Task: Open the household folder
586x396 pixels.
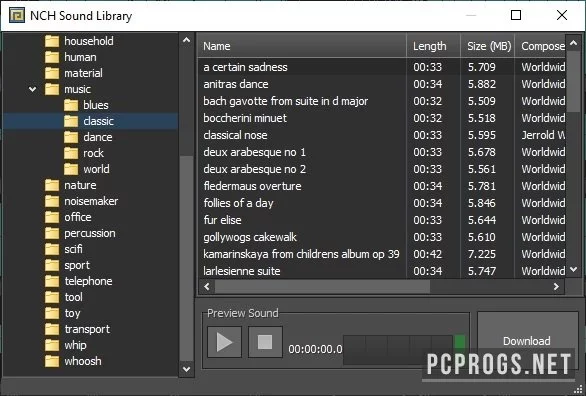Action: [79, 41]
